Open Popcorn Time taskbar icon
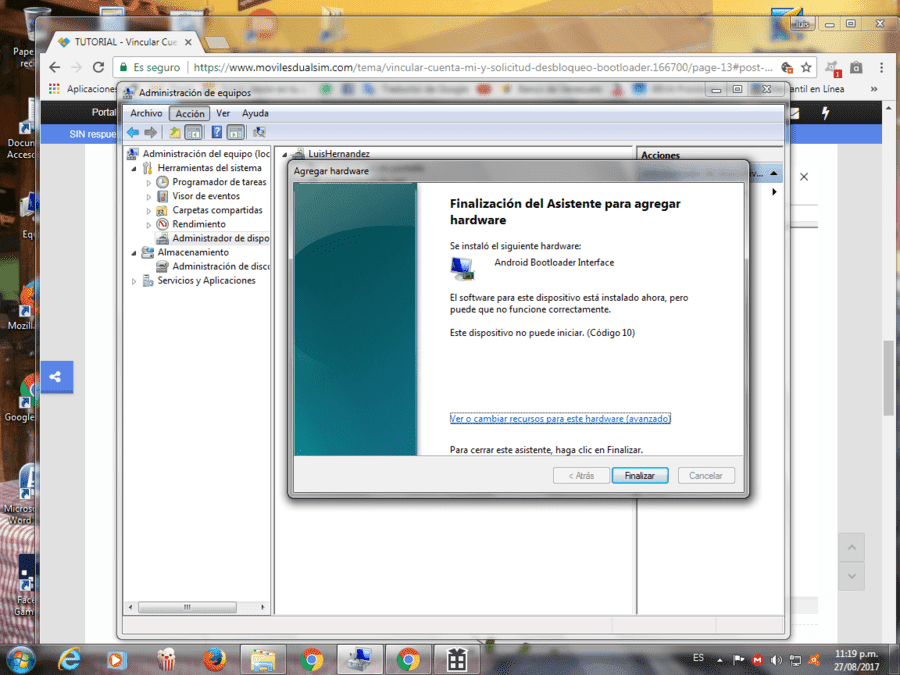 [x=166, y=660]
